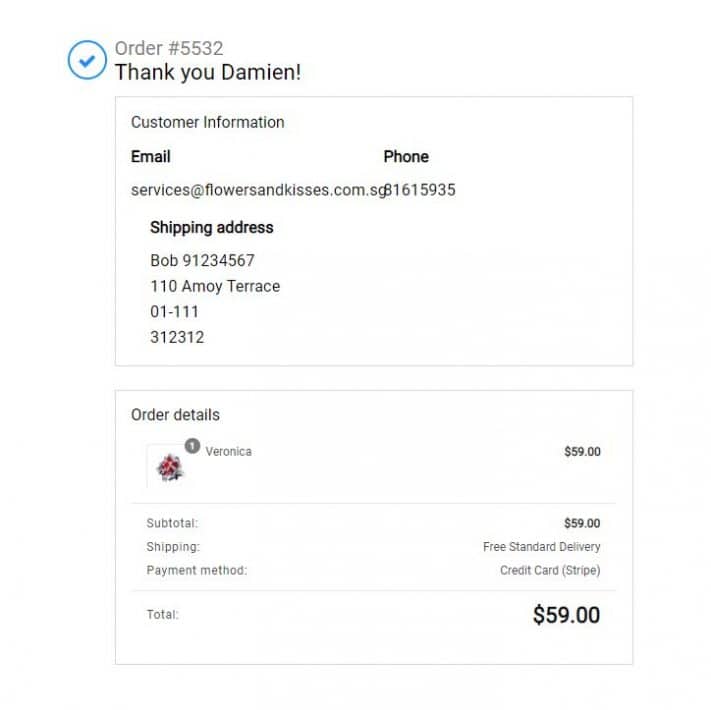Click the Order details section title
Screen dimensions: 711x710
(175, 414)
